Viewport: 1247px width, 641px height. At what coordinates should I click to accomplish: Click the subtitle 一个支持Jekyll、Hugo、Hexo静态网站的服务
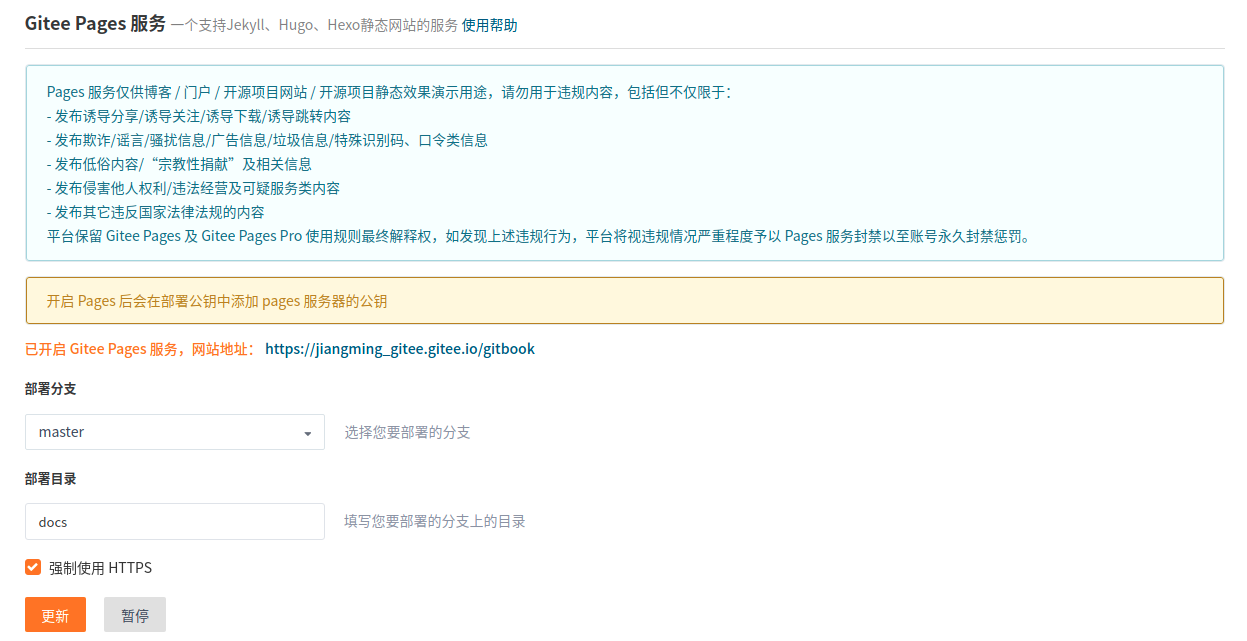pos(314,25)
